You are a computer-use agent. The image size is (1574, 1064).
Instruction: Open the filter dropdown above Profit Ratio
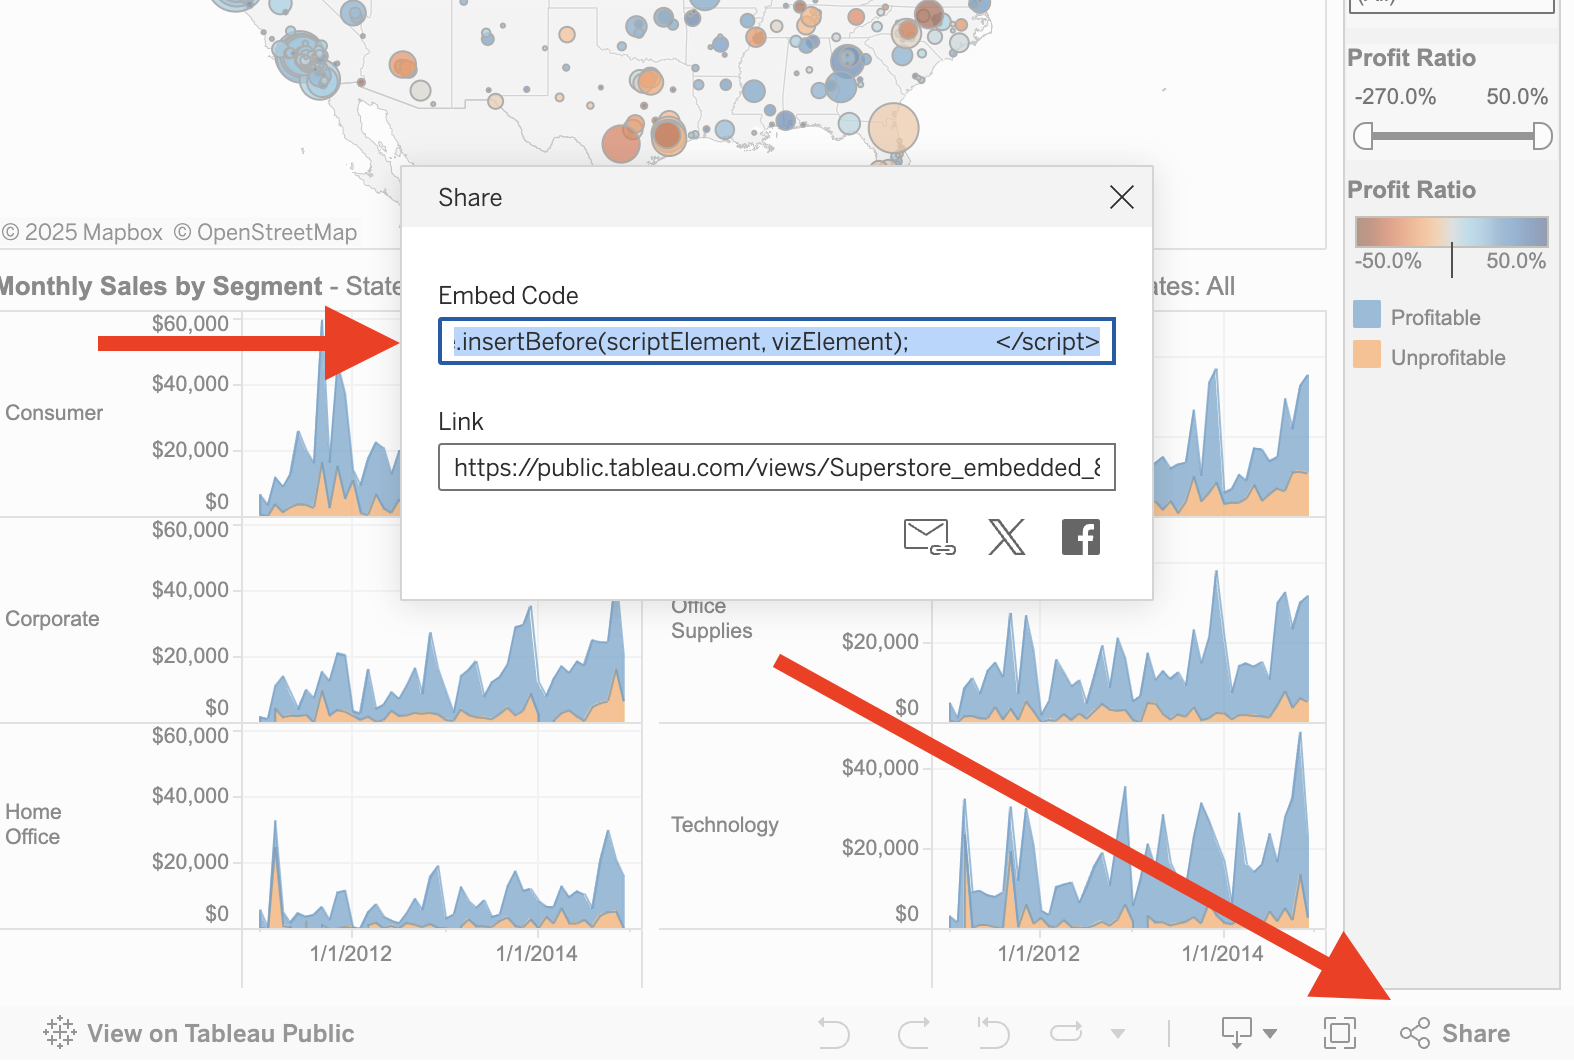[1451, 5]
